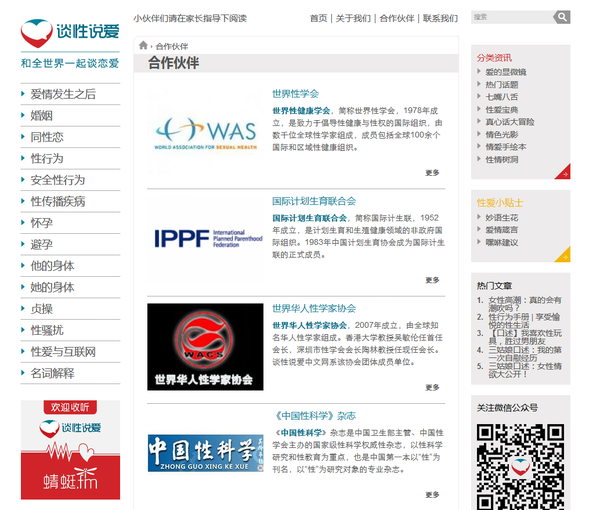This screenshot has height=510, width=600.
Task: Click the 《中国性科学》杂志 title link
Action: click(314, 416)
